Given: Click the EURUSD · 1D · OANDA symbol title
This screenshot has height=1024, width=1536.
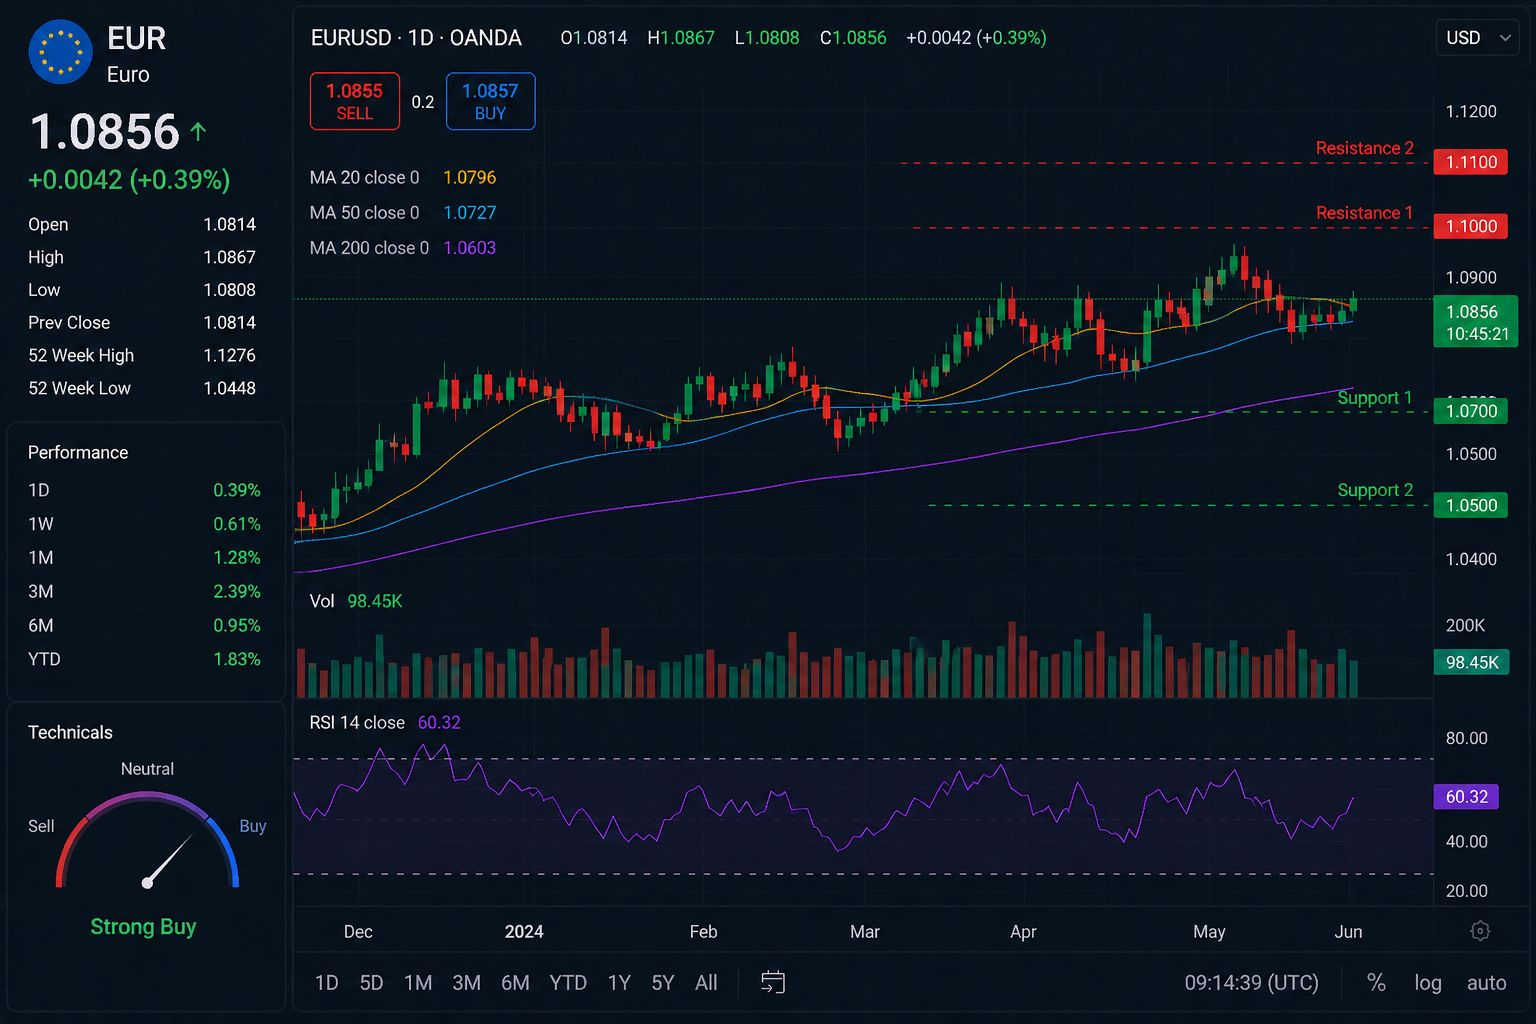Looking at the screenshot, I should [416, 38].
